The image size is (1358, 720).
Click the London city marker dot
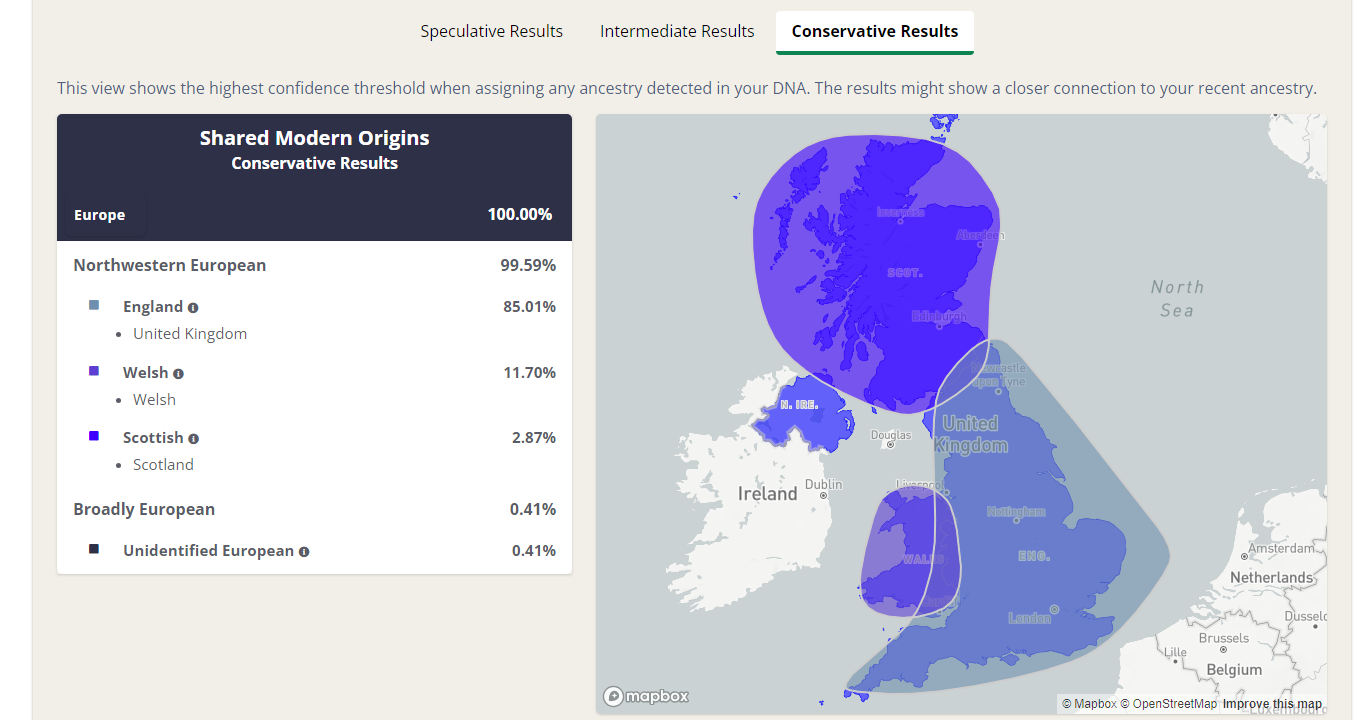1055,609
